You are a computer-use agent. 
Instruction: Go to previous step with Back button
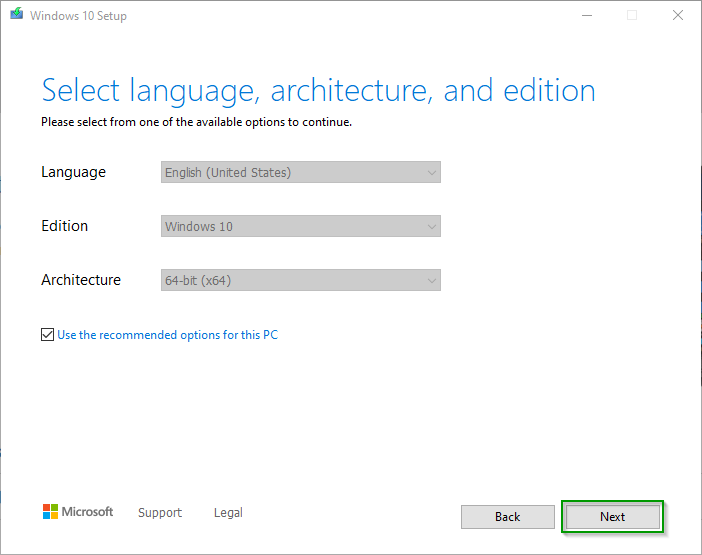coord(507,517)
